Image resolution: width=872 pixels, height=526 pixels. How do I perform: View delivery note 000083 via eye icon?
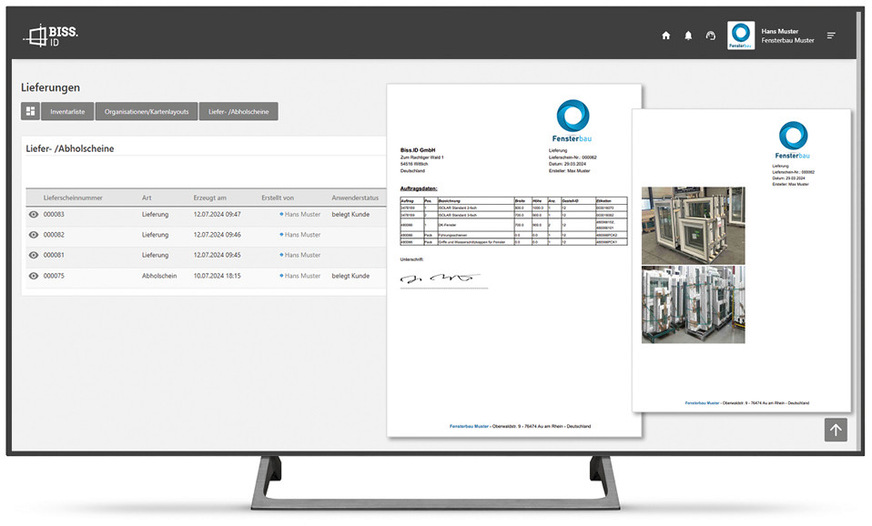click(33, 215)
